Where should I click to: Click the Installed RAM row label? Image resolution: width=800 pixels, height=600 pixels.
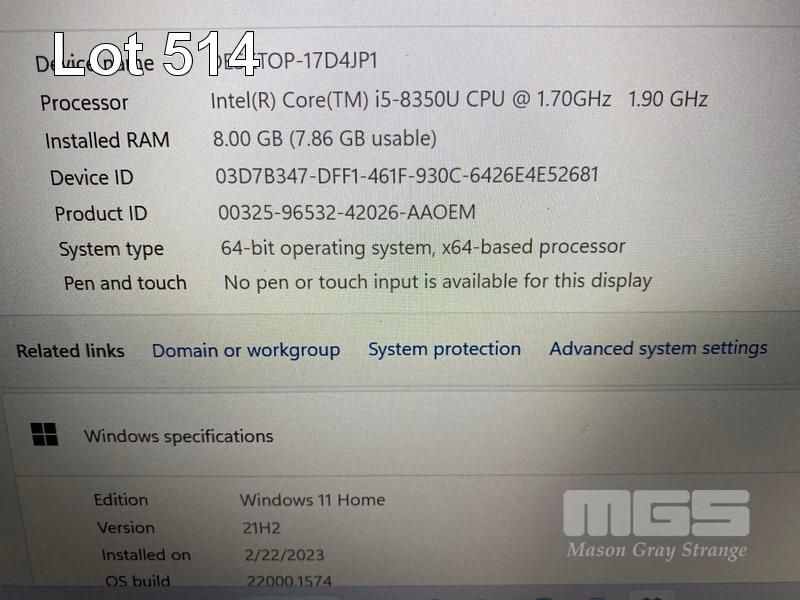tap(107, 140)
